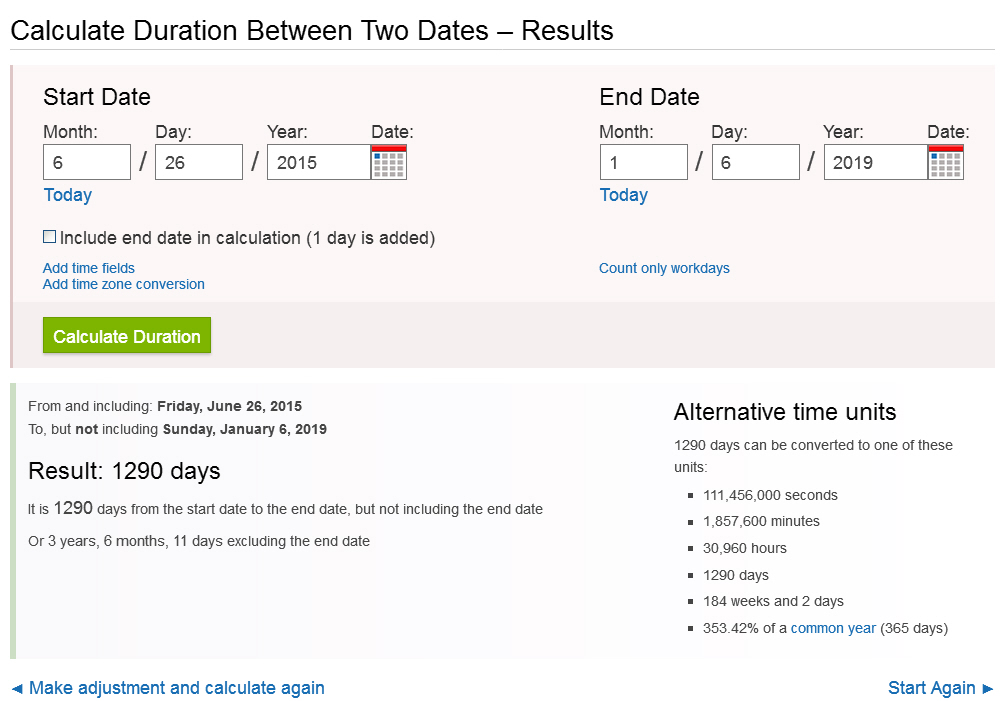1005x701 pixels.
Task: Focus the Start Date Day field
Action: tap(199, 162)
